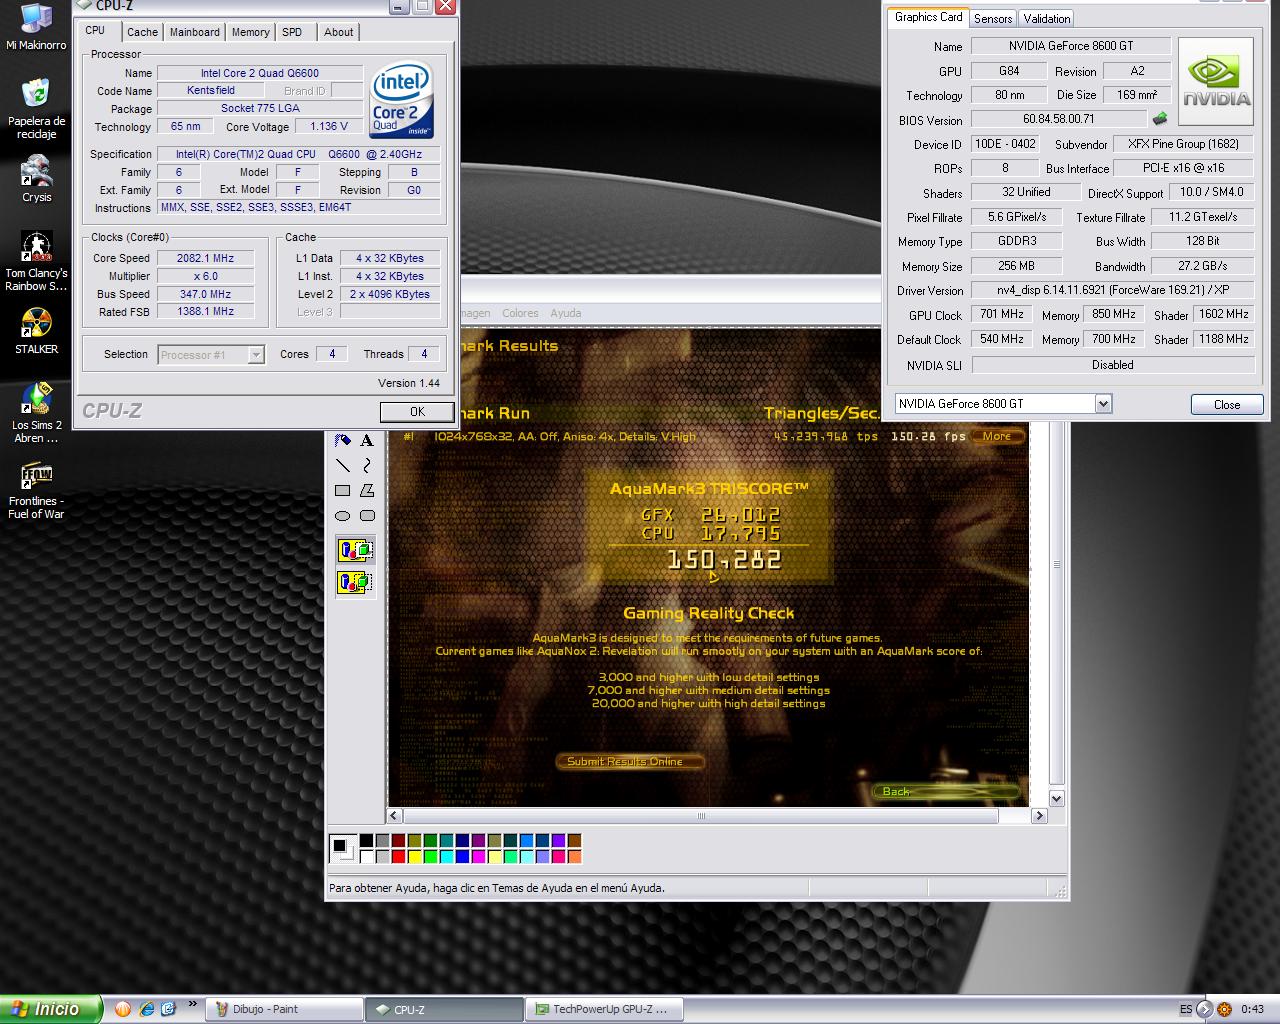Expand hidden system tray icons arrow
Screen dimensions: 1280x1024
coord(1205,1009)
